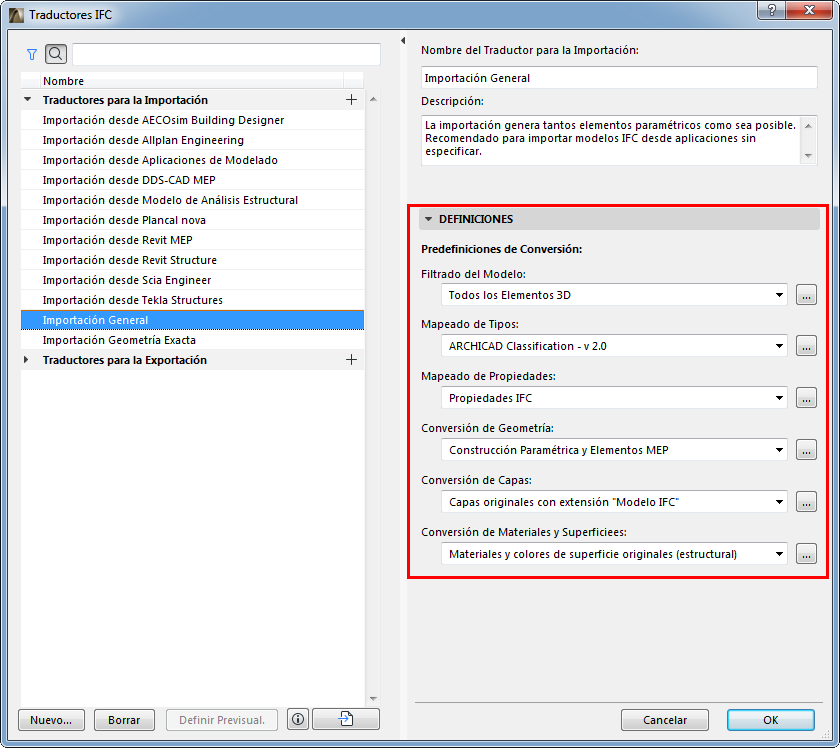Click the info icon button
The width and height of the screenshot is (840, 748).
pyautogui.click(x=298, y=719)
